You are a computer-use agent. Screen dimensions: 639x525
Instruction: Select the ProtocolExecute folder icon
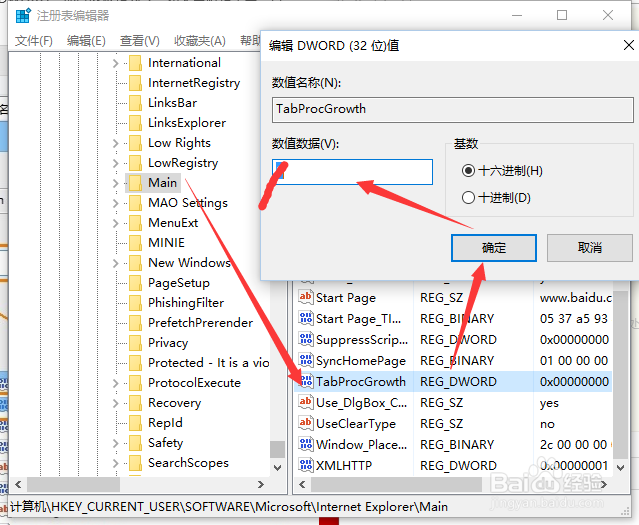(135, 382)
